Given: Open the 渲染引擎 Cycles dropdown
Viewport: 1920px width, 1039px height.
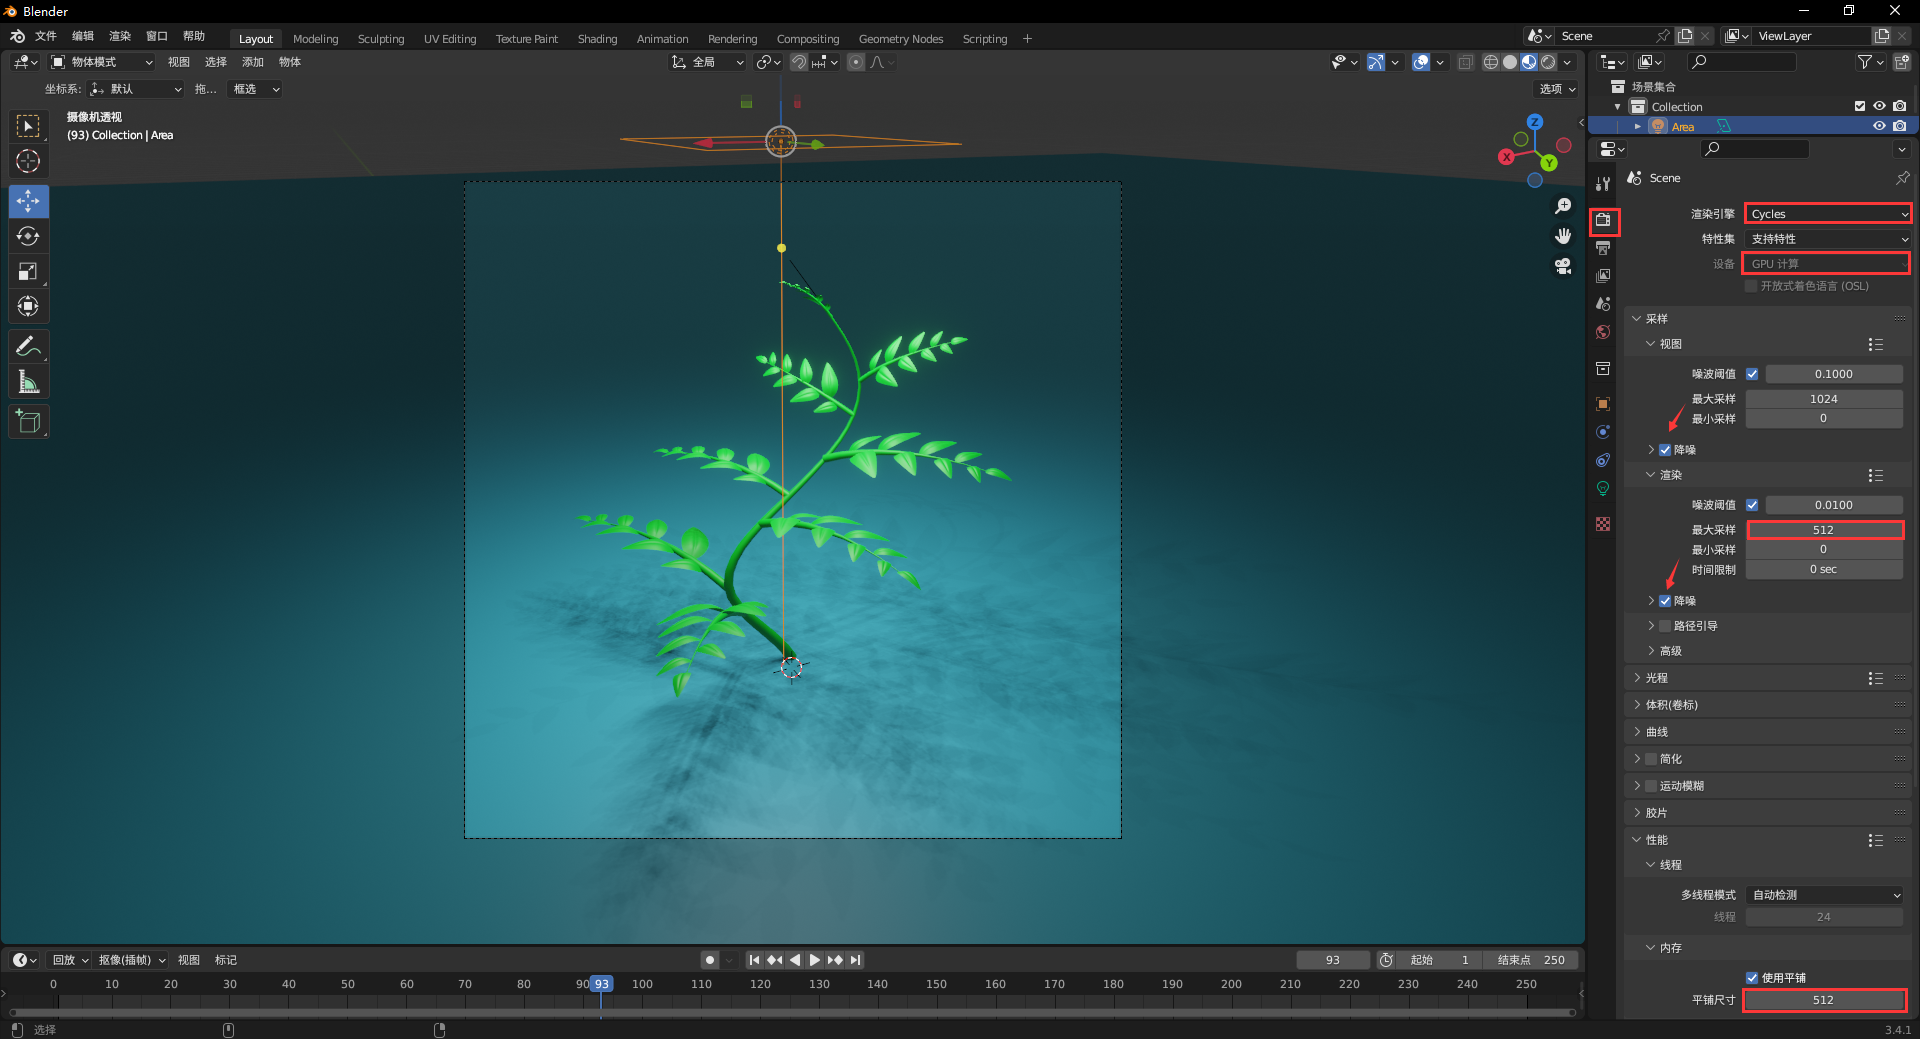Looking at the screenshot, I should click(x=1828, y=214).
